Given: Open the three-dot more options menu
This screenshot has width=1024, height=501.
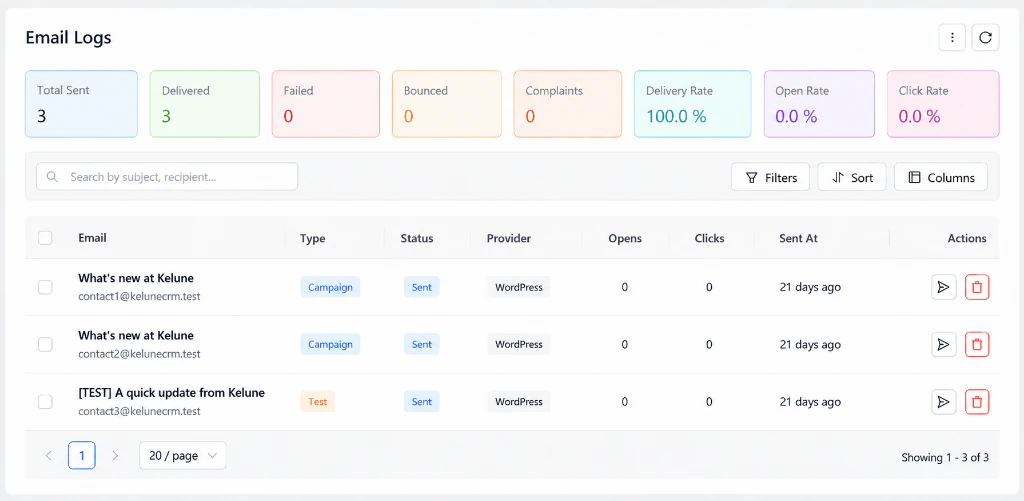Looking at the screenshot, I should (x=952, y=38).
